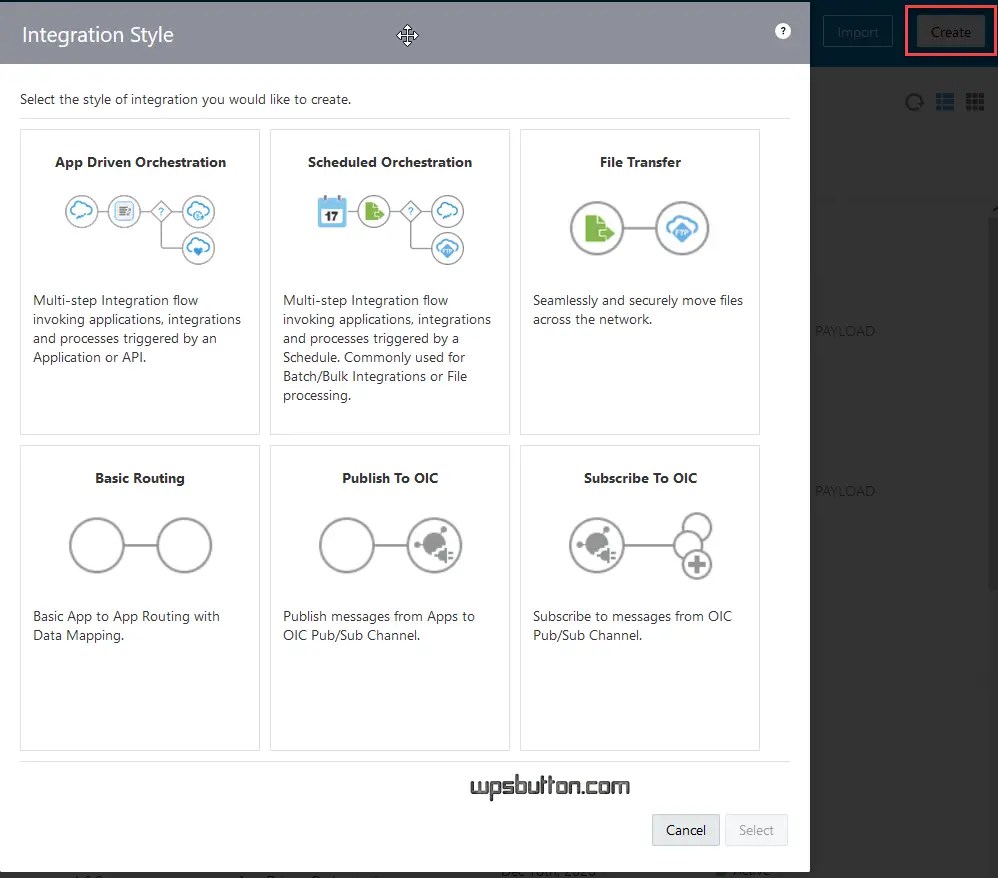Viewport: 998px width, 878px height.
Task: Refresh the integrations list
Action: tap(913, 102)
